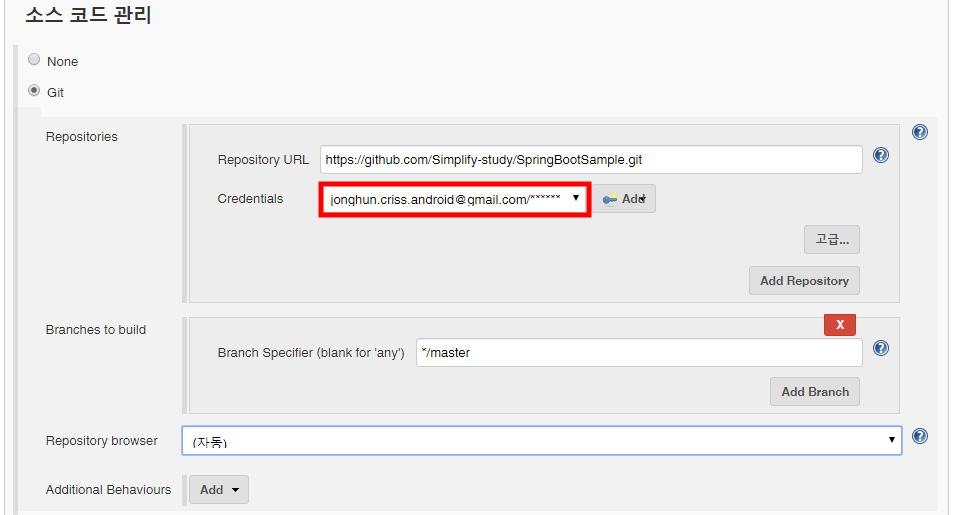Click inside the Branch Specifier field

639,352
